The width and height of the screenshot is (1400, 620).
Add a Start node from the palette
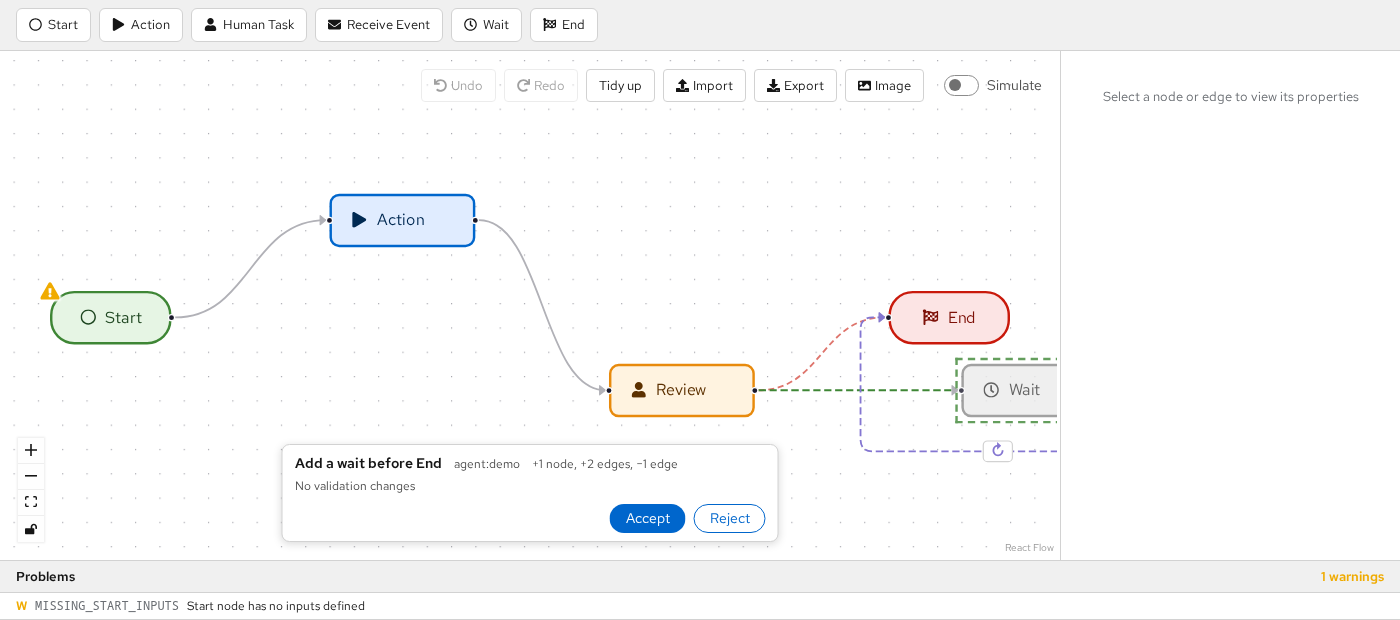tap(53, 25)
